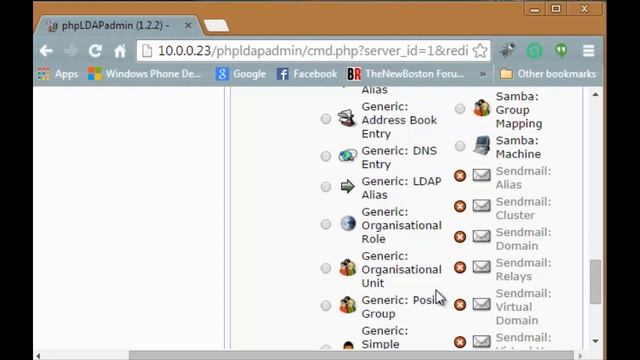
Task: Select the Generic: LDAP Alias radio button
Action: coord(326,187)
